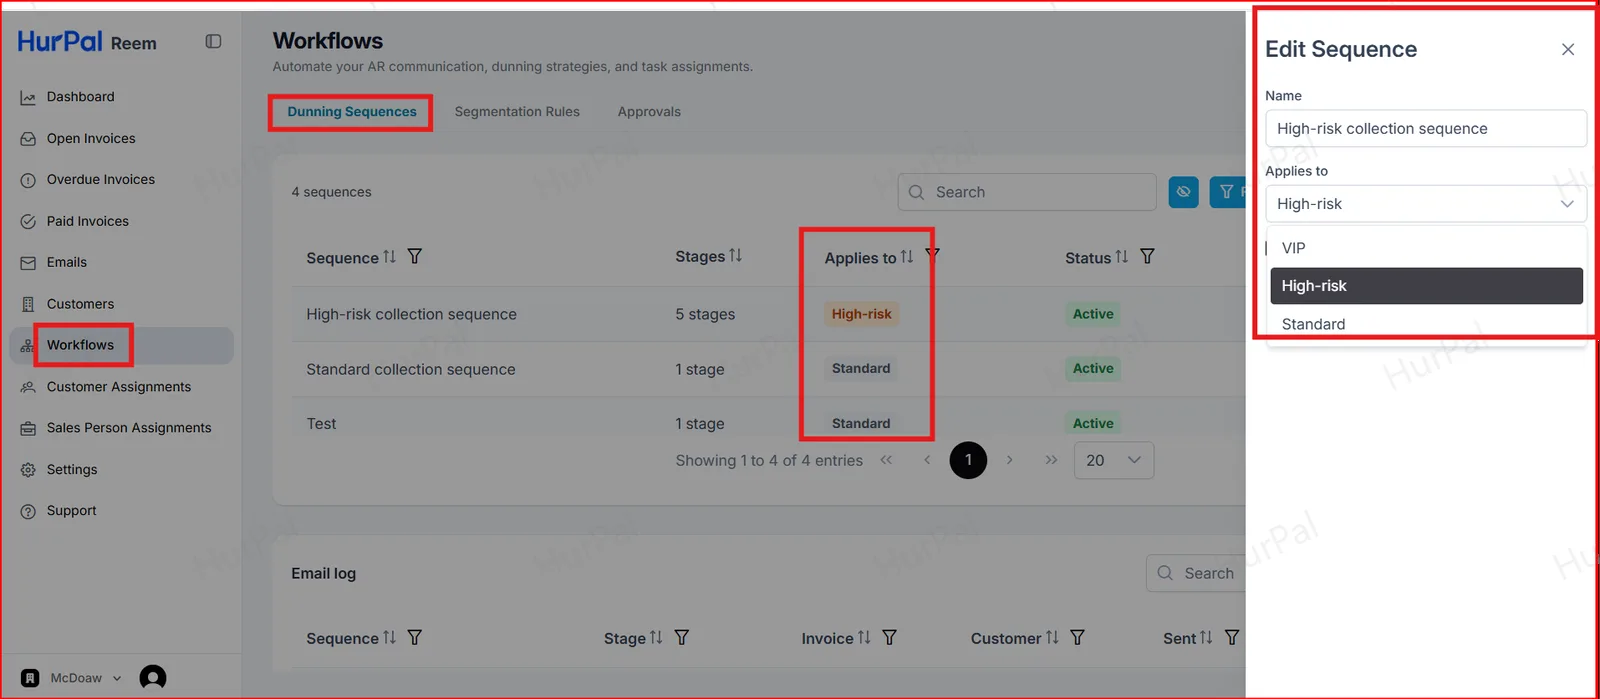
Task: Switch to the Approvals tab
Action: point(649,112)
